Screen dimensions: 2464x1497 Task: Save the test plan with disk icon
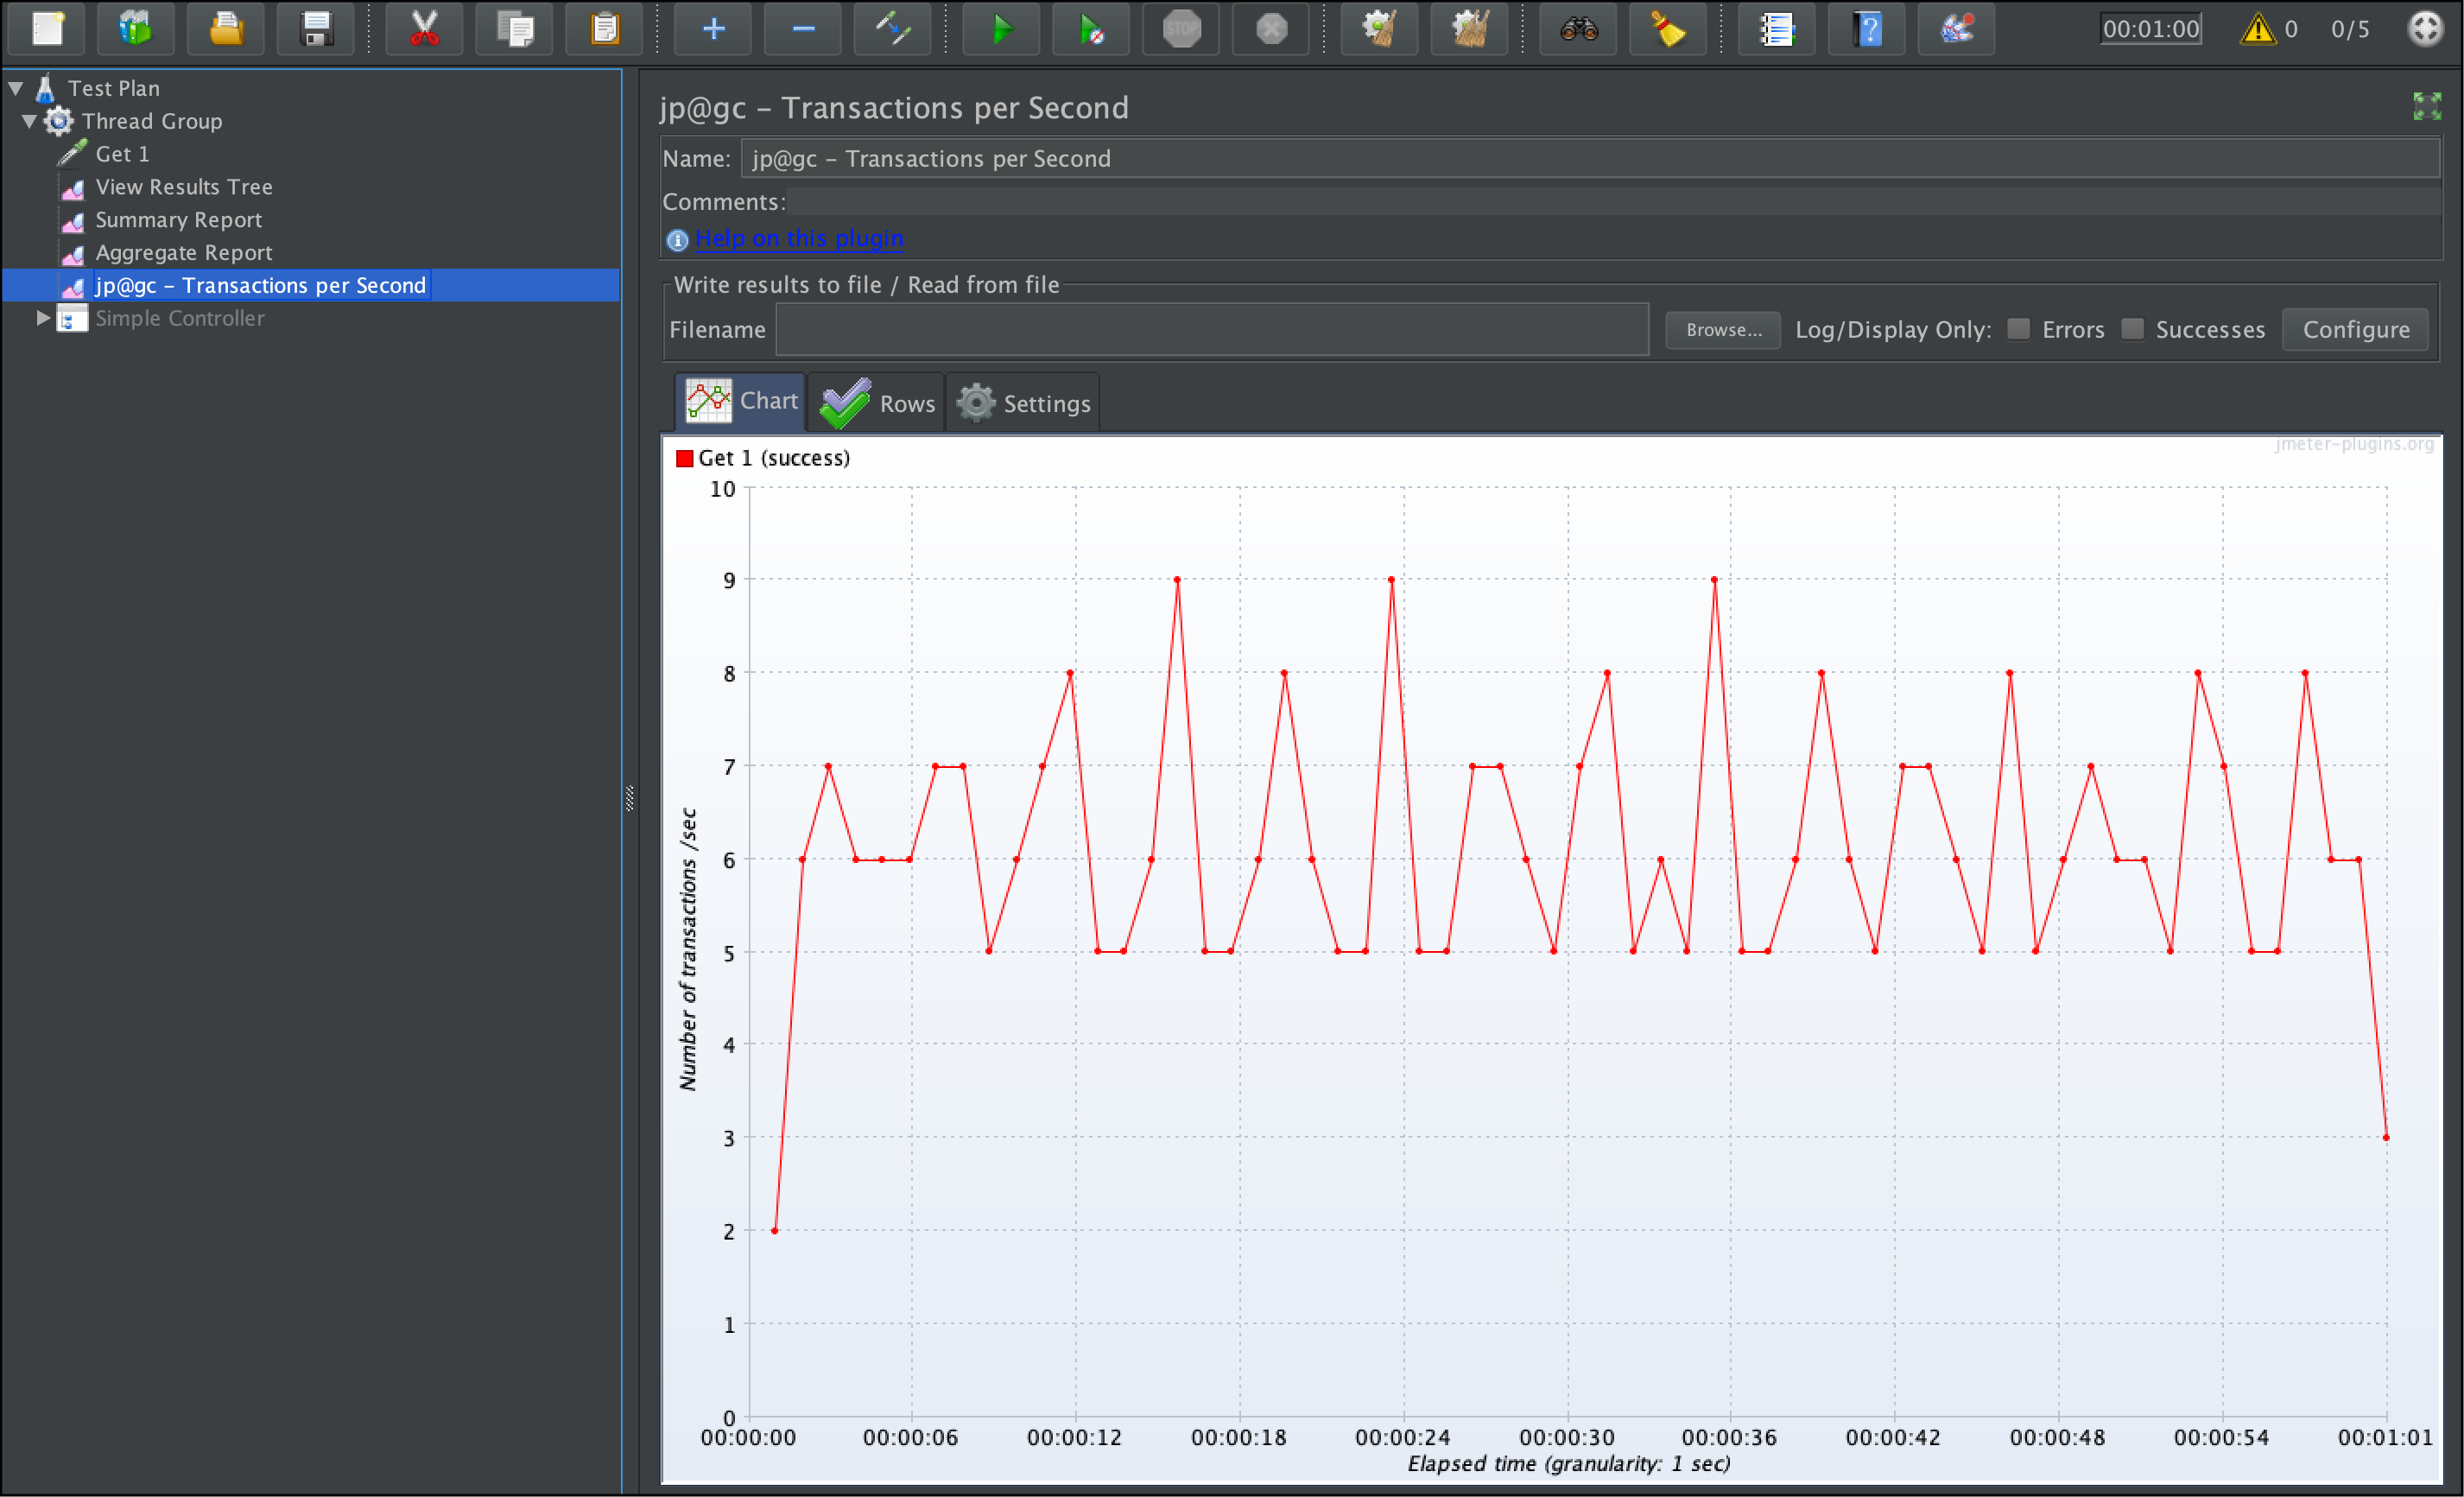tap(316, 29)
